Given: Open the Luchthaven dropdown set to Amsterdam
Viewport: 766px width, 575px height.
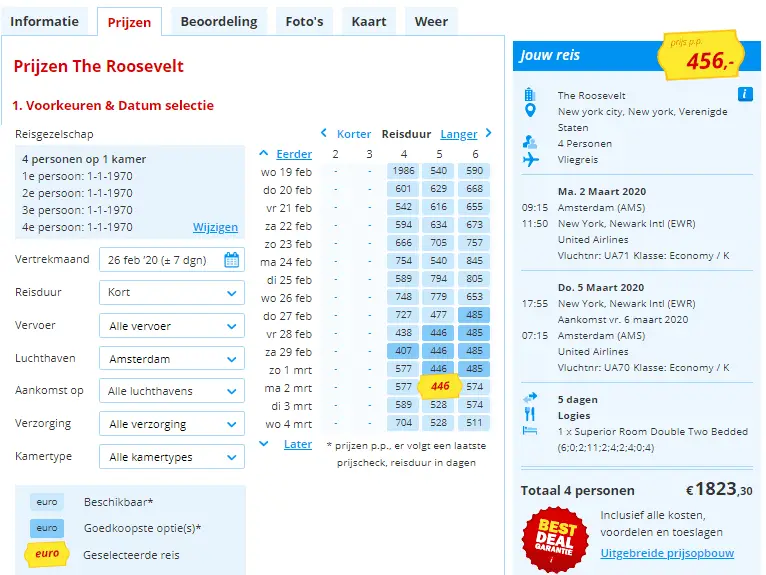Looking at the screenshot, I should pyautogui.click(x=172, y=359).
